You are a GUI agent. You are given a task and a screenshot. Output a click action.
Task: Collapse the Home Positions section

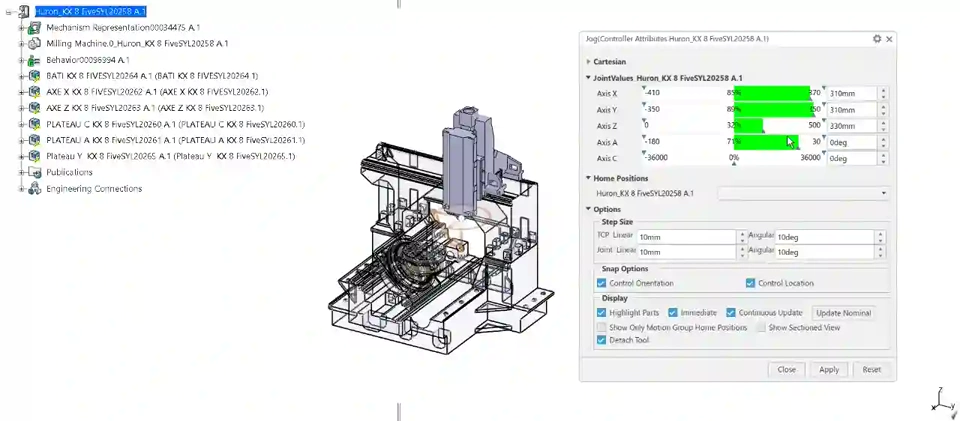pos(588,179)
